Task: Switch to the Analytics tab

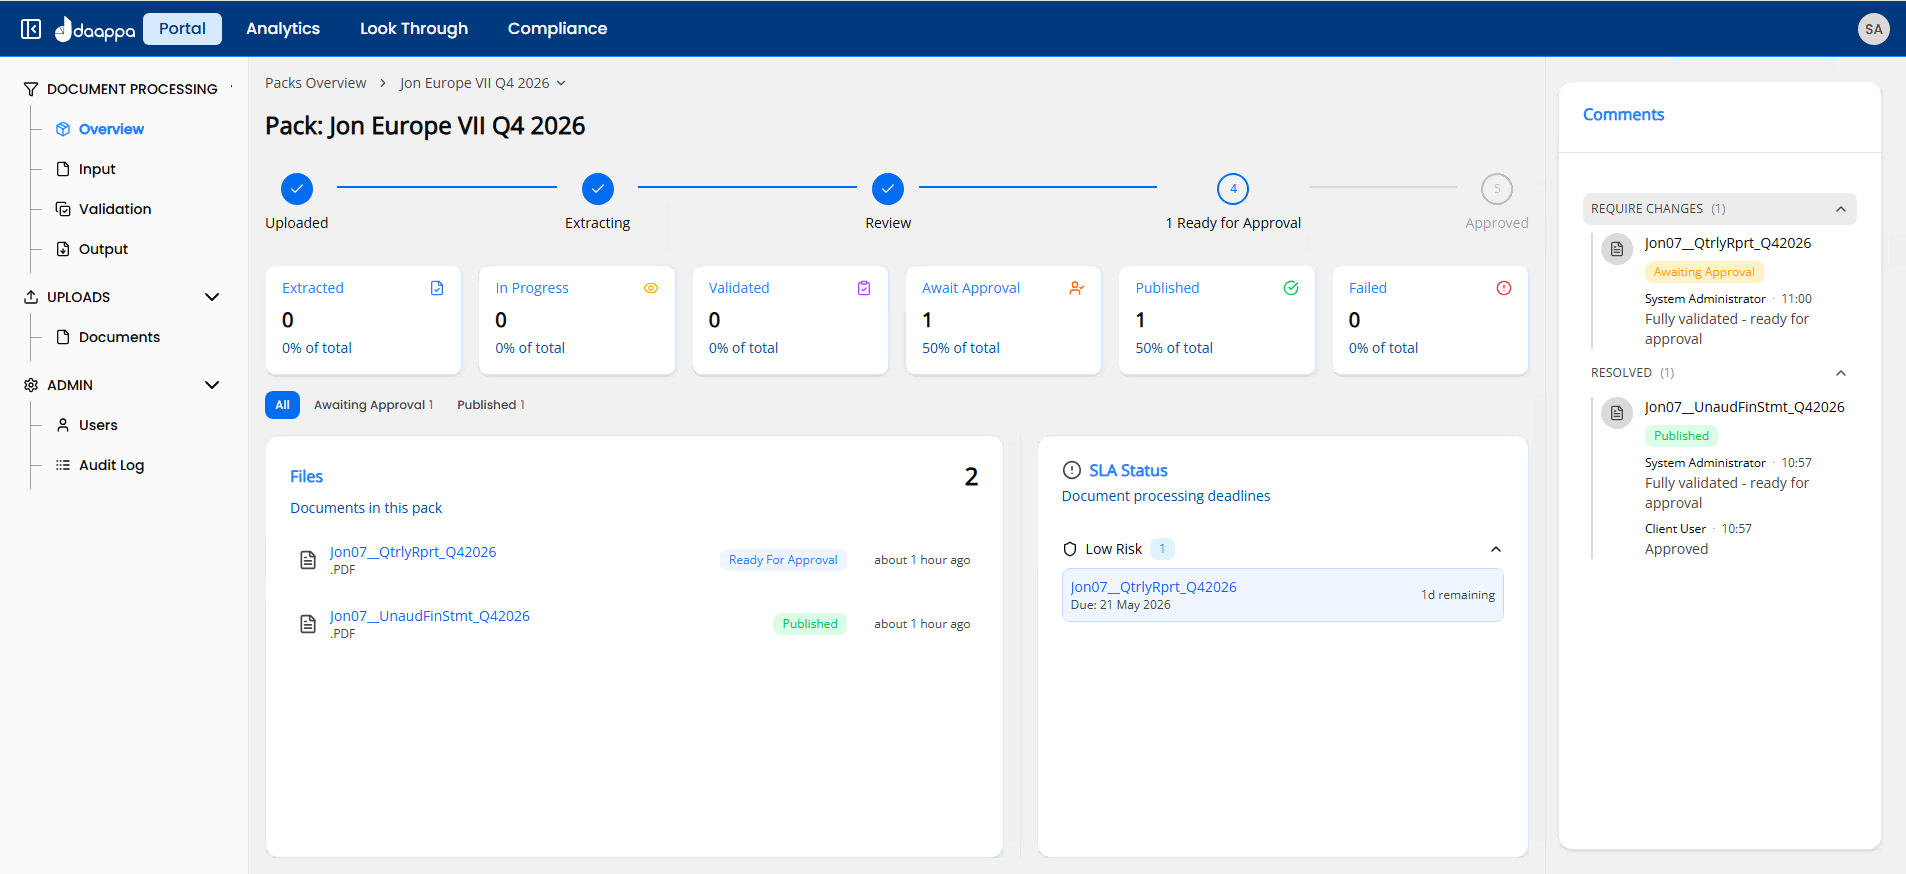Action: pyautogui.click(x=283, y=29)
